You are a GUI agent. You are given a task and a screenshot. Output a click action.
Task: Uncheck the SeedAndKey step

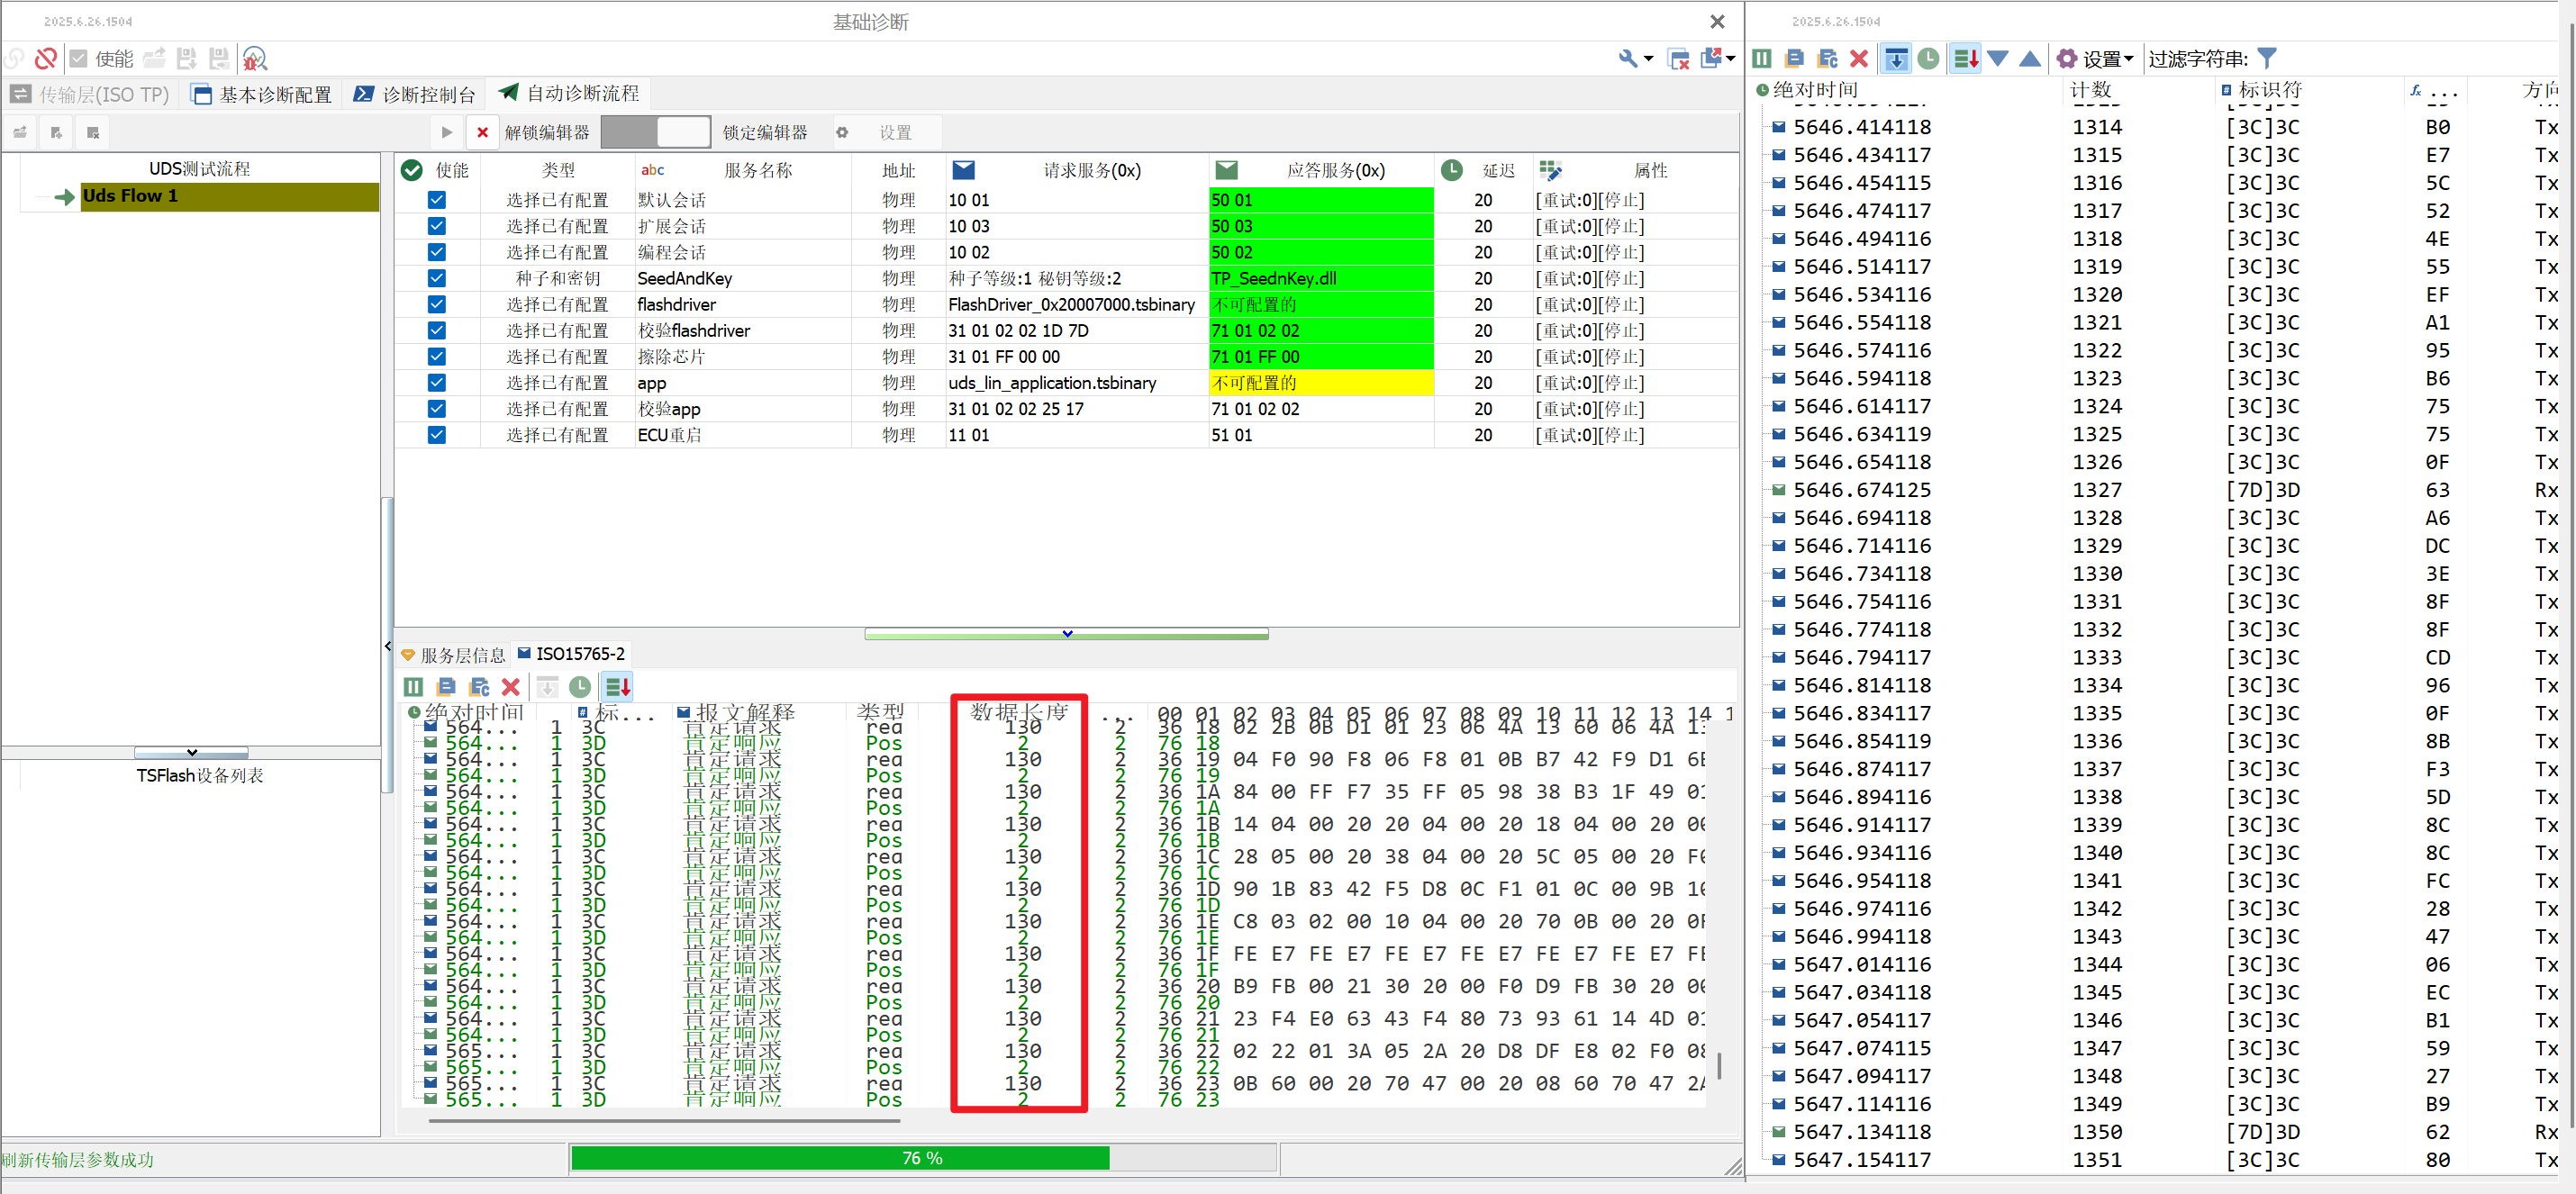pos(437,278)
